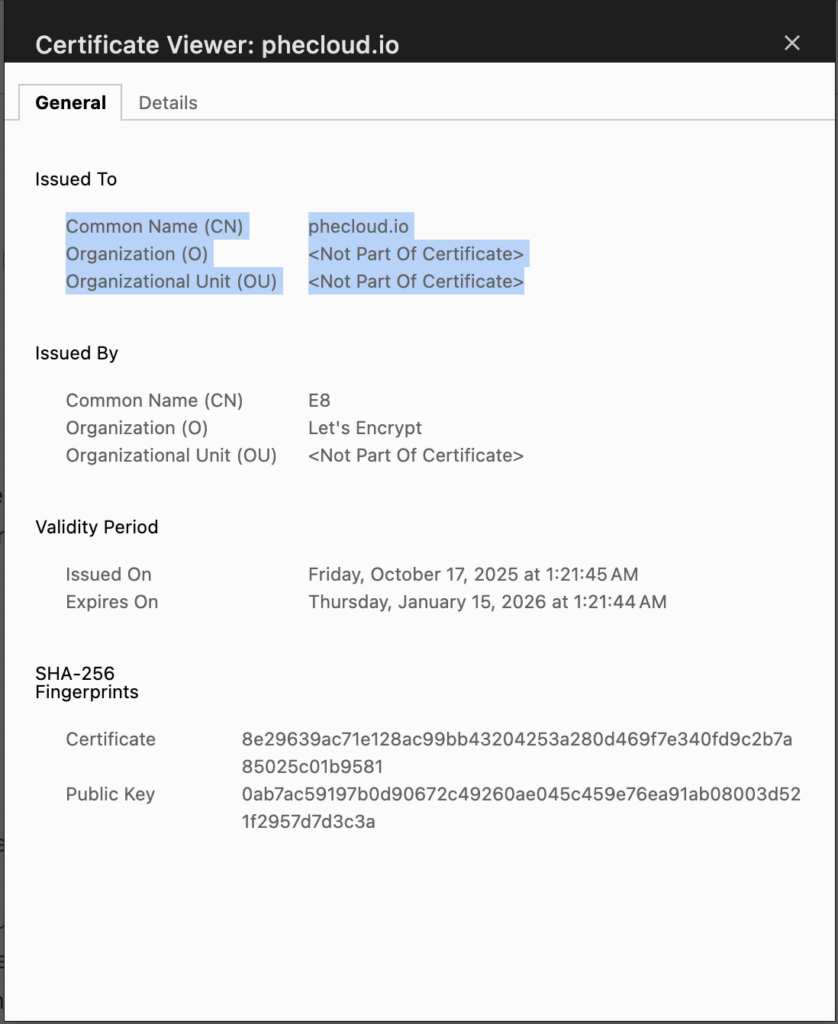Click the Expires On date value

point(487,602)
